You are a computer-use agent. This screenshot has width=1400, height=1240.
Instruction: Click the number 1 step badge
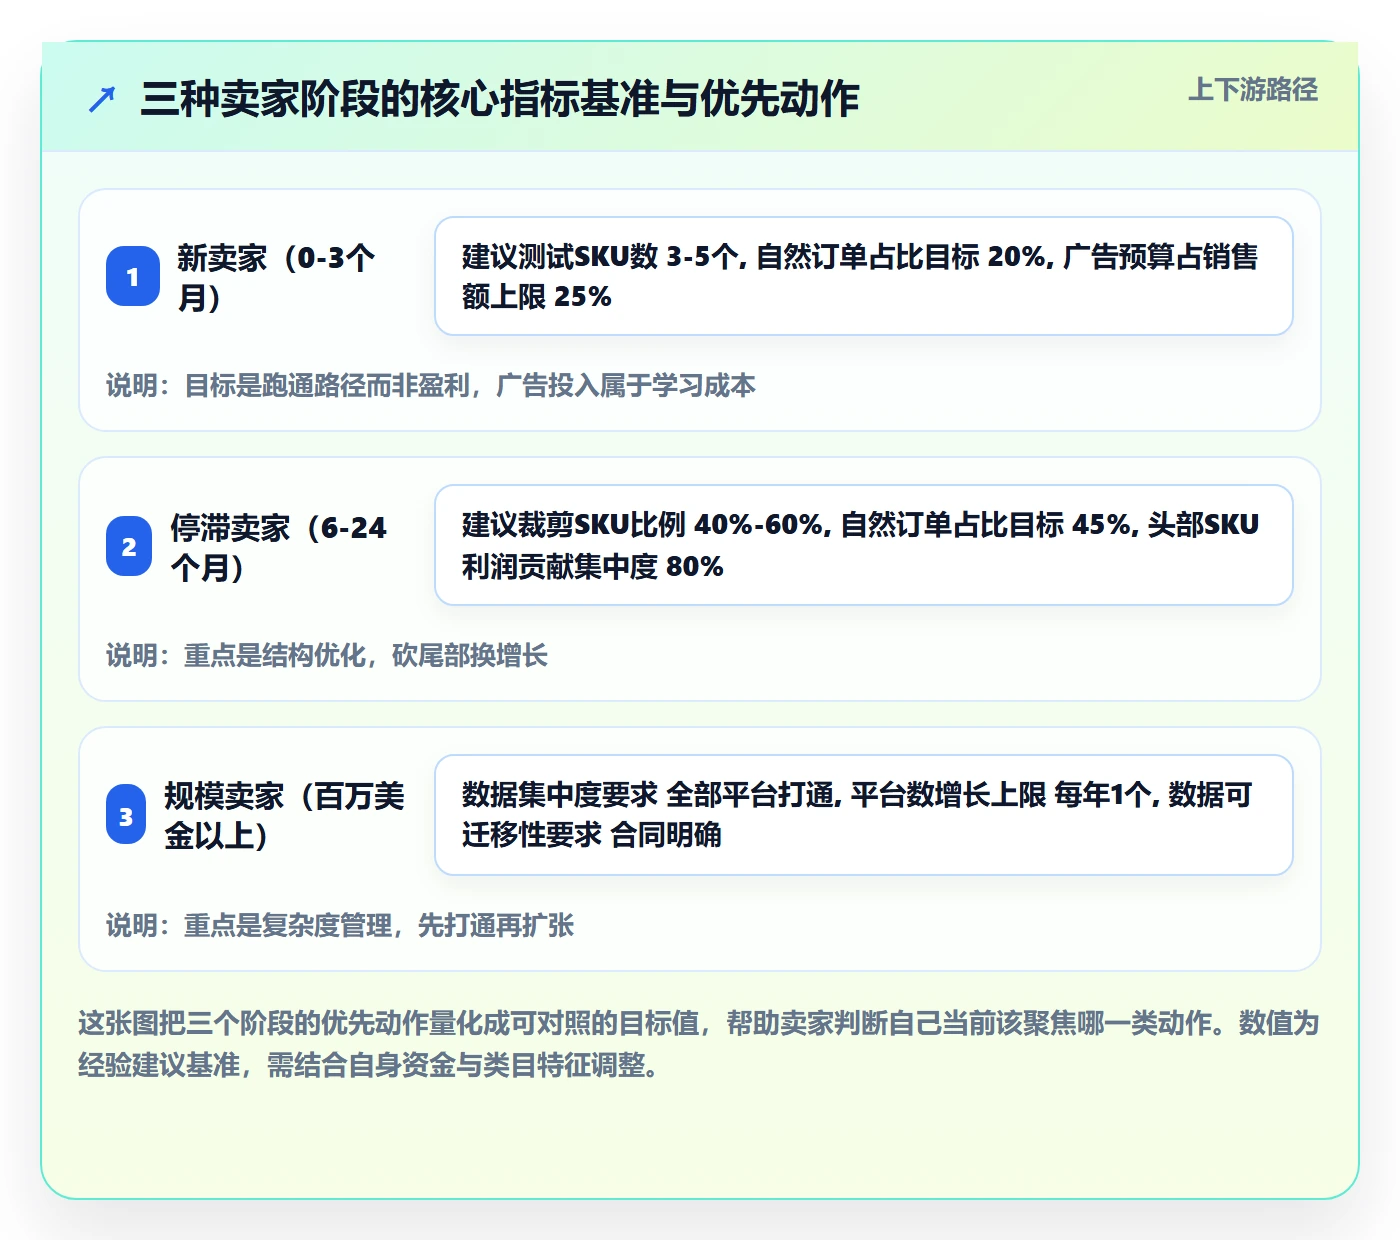(133, 276)
